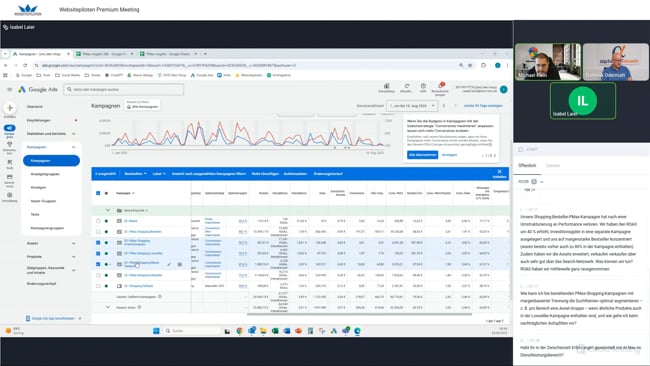
Task: Open Anzeigengruppen in sidebar
Action: (x=45, y=174)
